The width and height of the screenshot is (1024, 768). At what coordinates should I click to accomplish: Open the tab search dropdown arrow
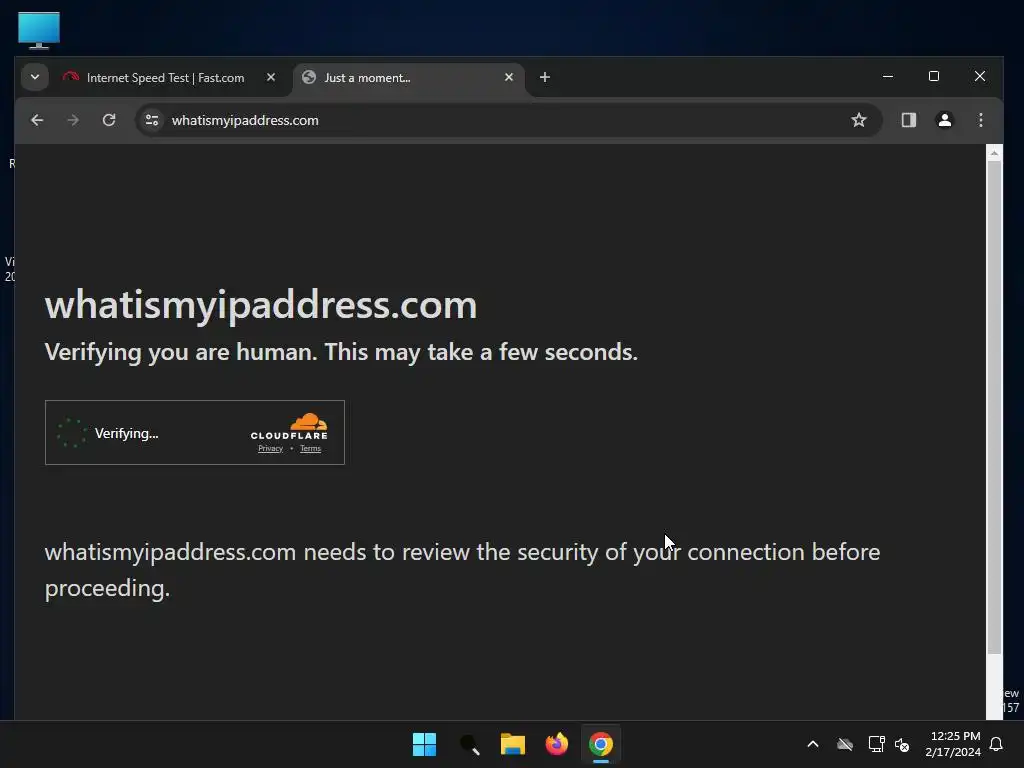tap(35, 77)
